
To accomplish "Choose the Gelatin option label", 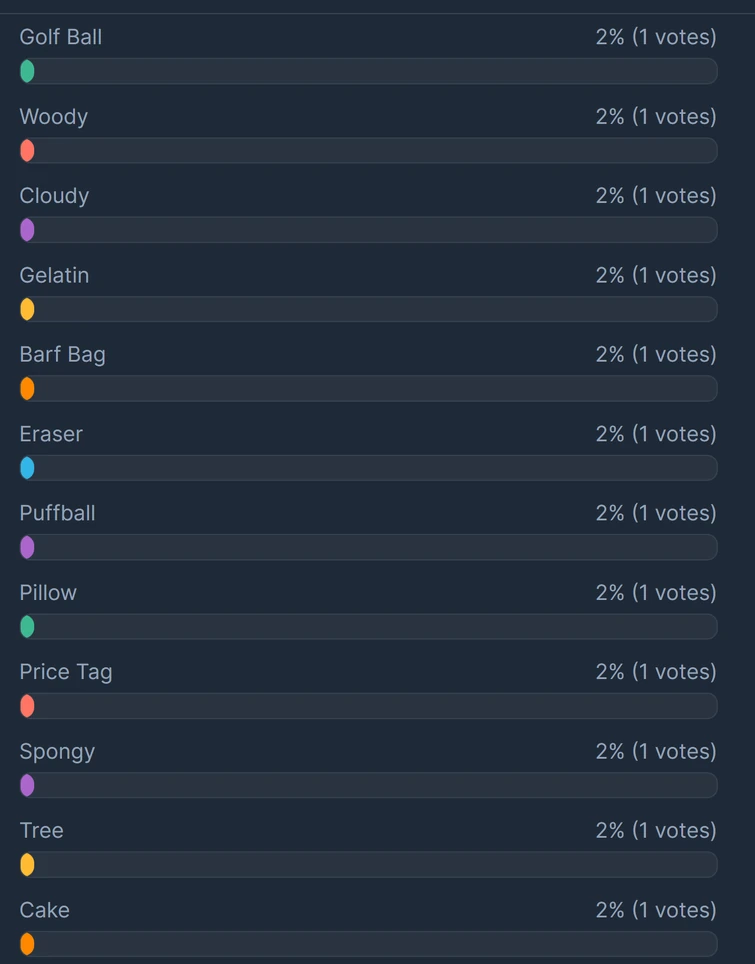I will pyautogui.click(x=54, y=275).
